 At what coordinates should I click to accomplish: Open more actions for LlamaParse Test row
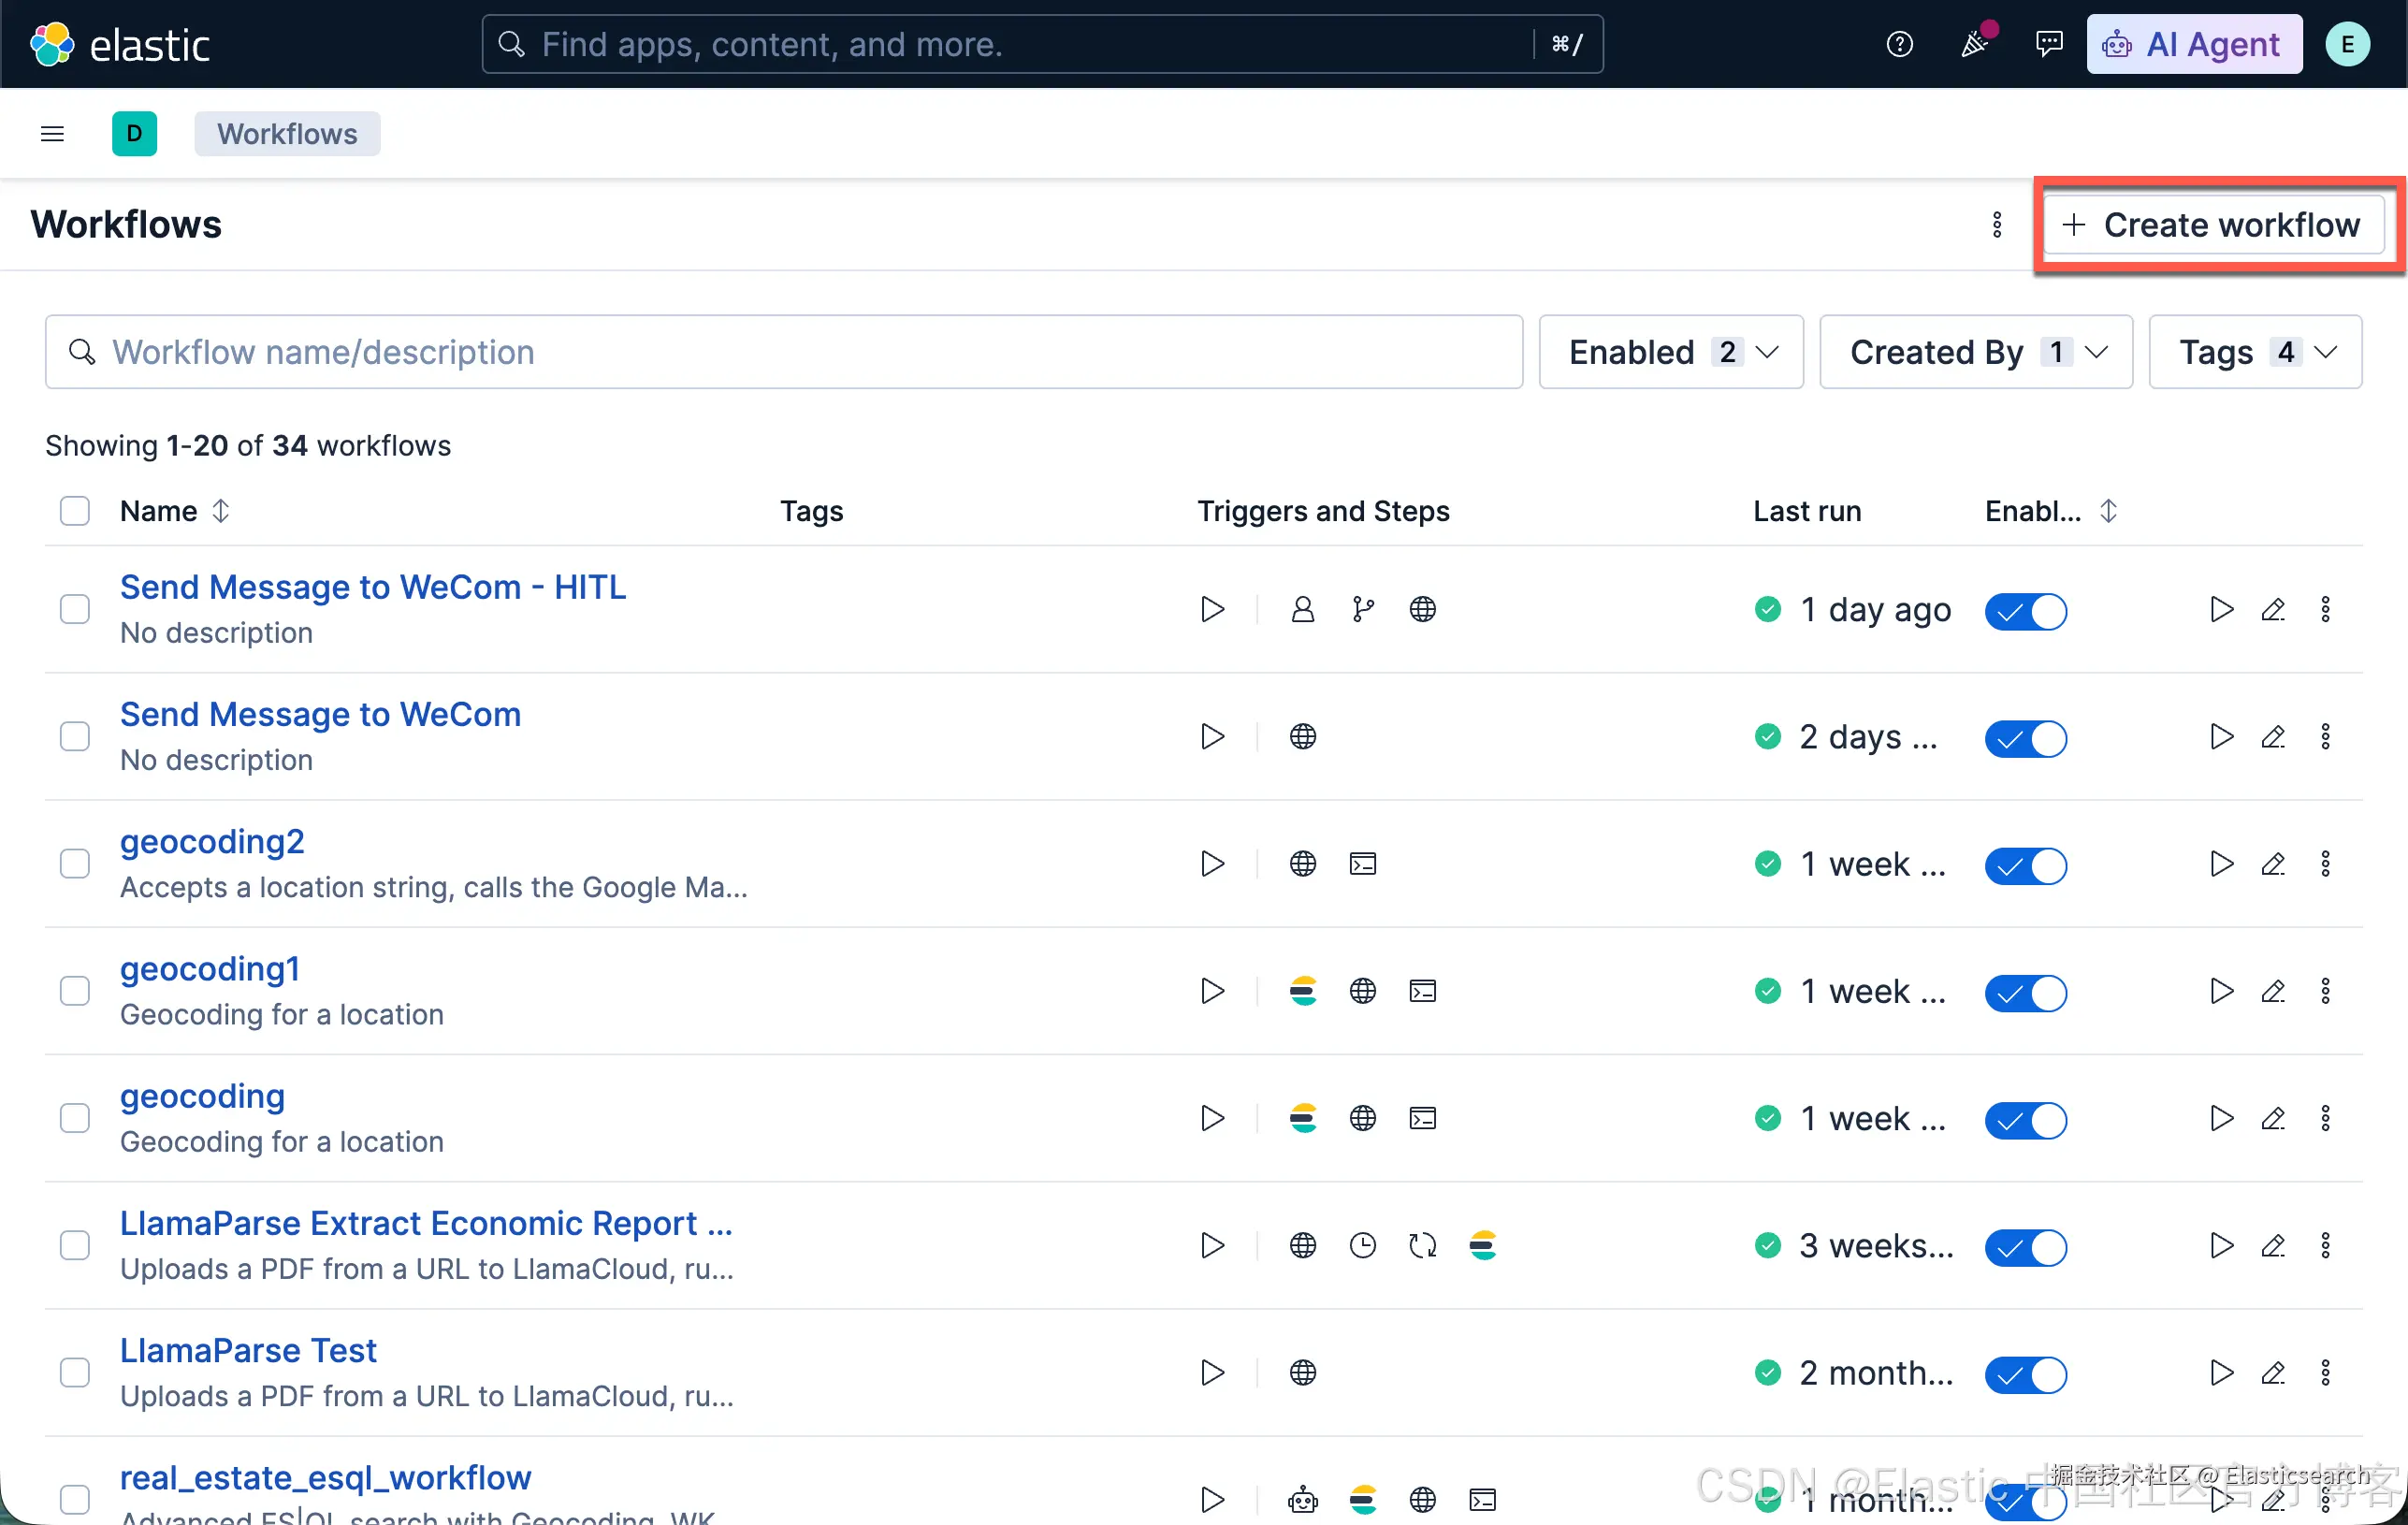pyautogui.click(x=2326, y=1372)
